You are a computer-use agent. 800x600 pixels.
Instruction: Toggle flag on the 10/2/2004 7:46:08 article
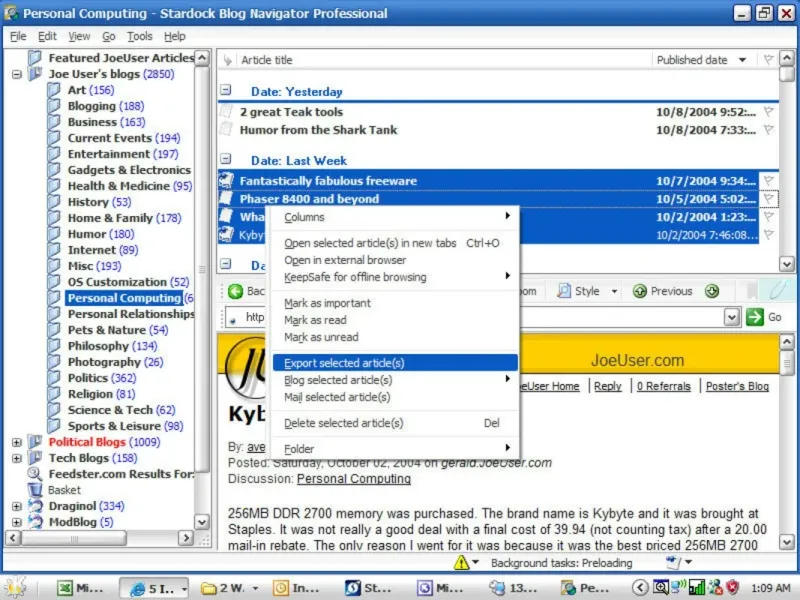[768, 235]
